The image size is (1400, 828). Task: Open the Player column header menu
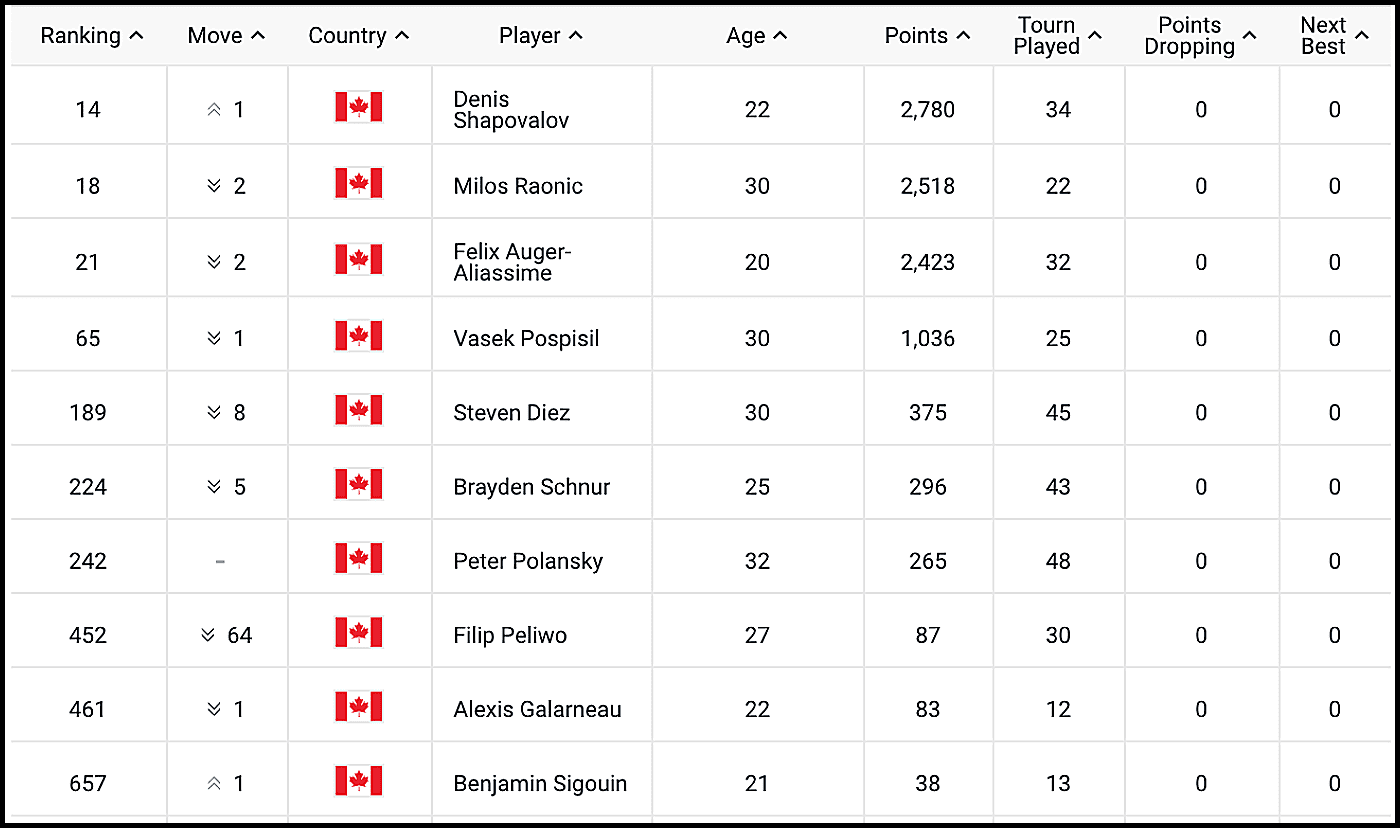[x=541, y=35]
